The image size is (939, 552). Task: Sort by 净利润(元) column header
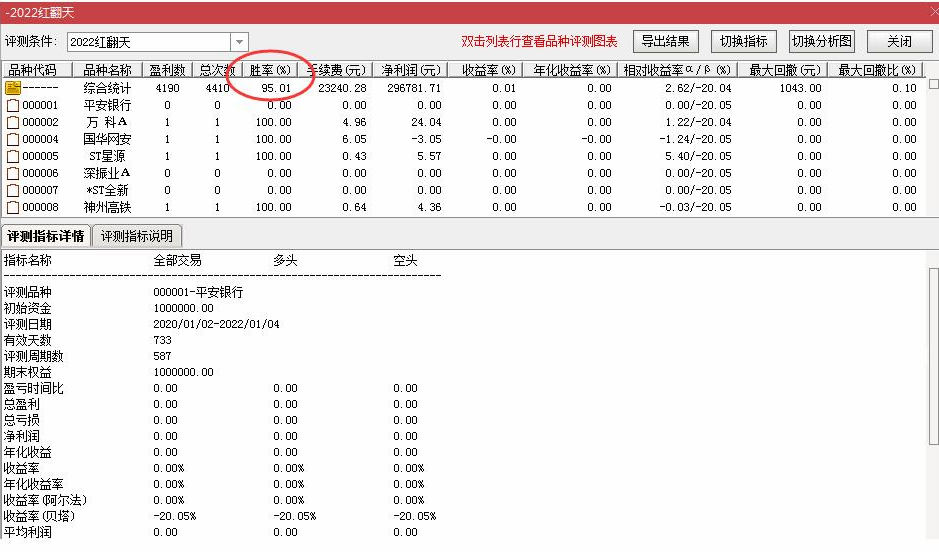pos(411,70)
